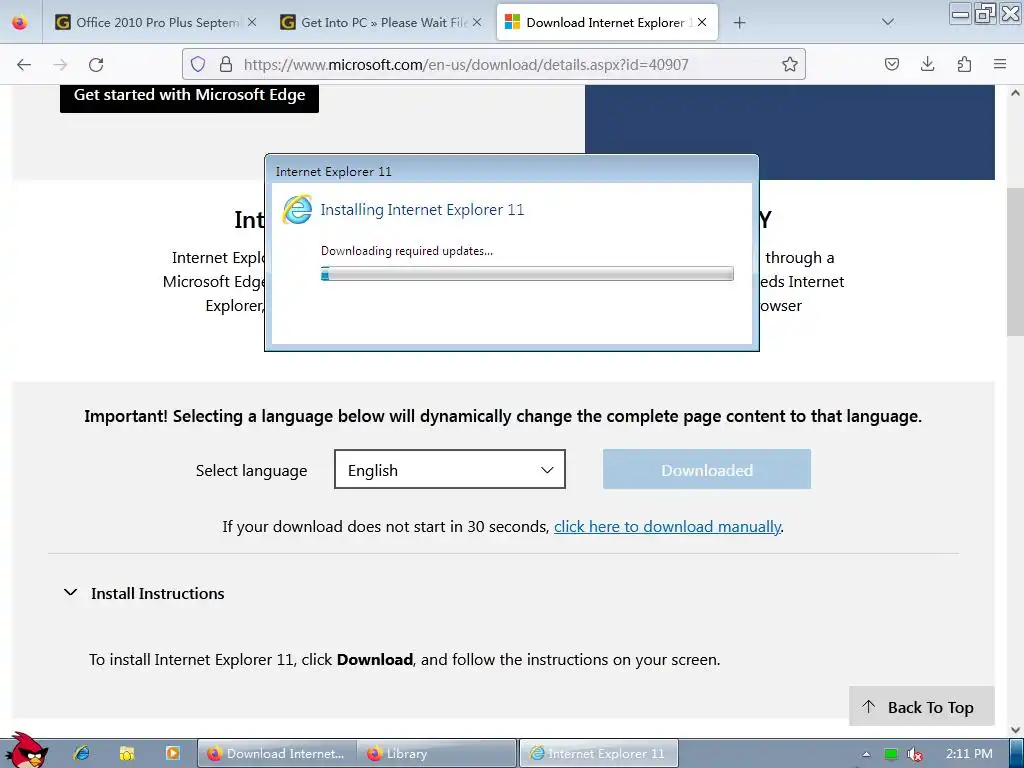Click Back To Top button
The height and width of the screenshot is (768, 1024).
921,707
